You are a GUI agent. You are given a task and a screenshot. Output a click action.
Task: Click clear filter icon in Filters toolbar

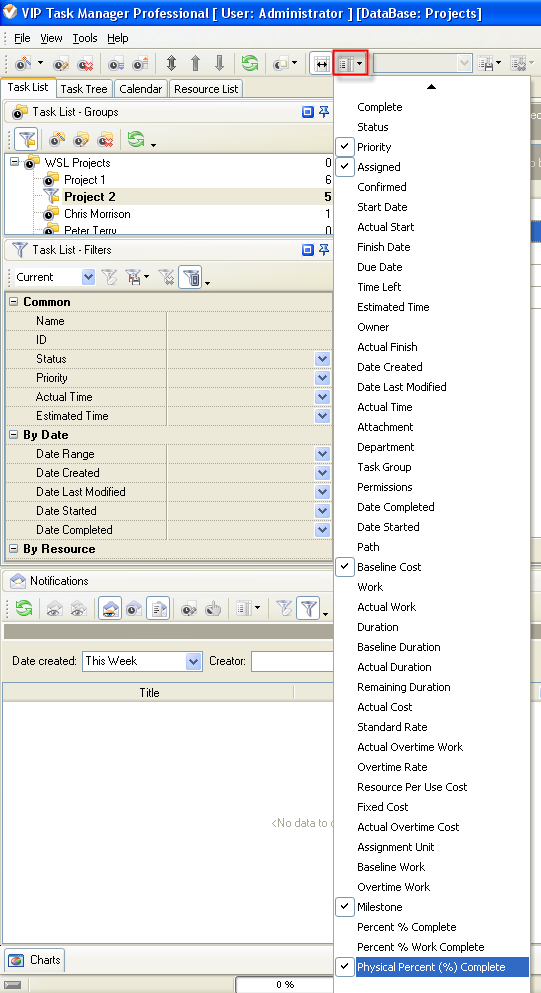166,277
